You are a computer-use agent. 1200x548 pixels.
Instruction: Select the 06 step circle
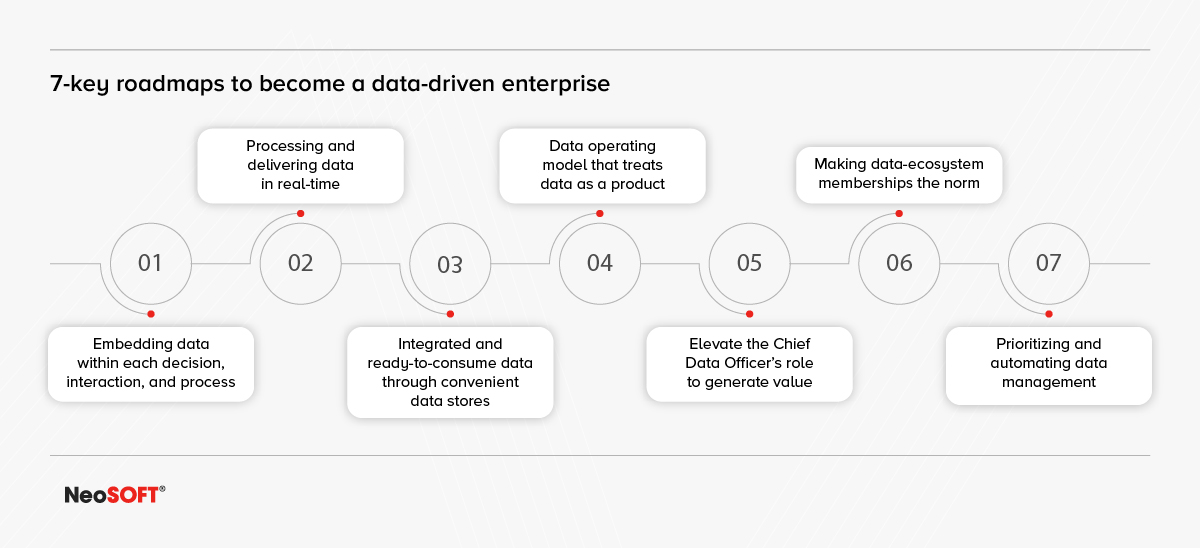coord(899,263)
